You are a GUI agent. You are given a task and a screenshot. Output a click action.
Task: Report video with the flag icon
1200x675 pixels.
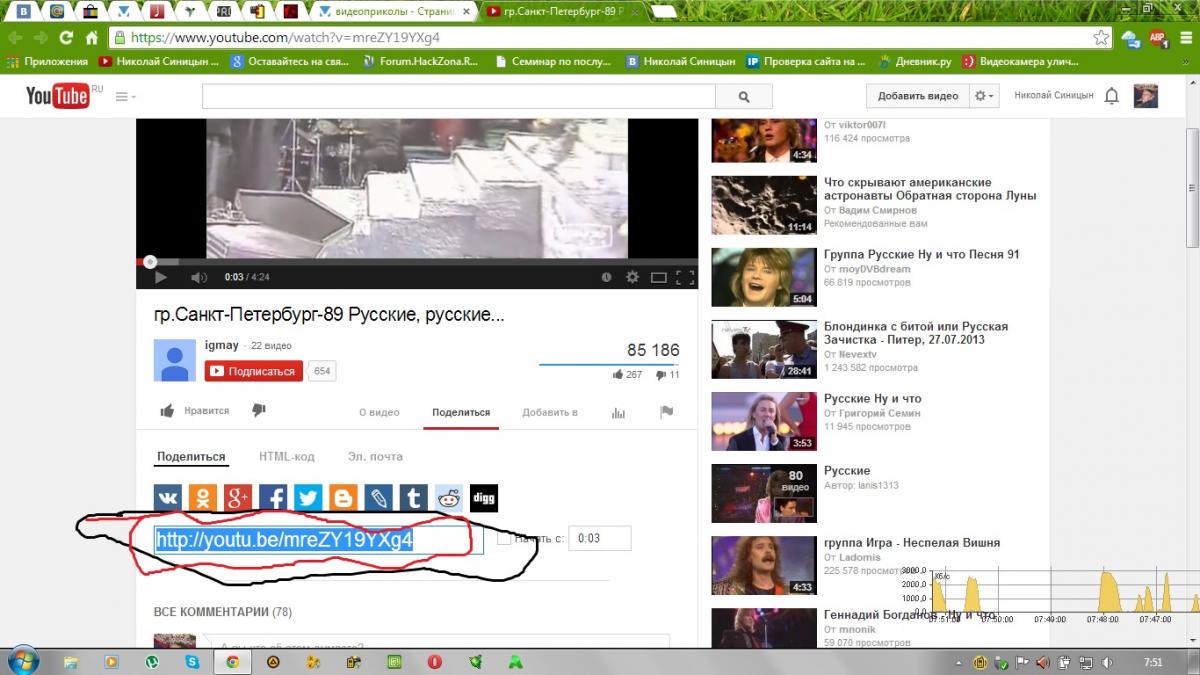click(666, 412)
